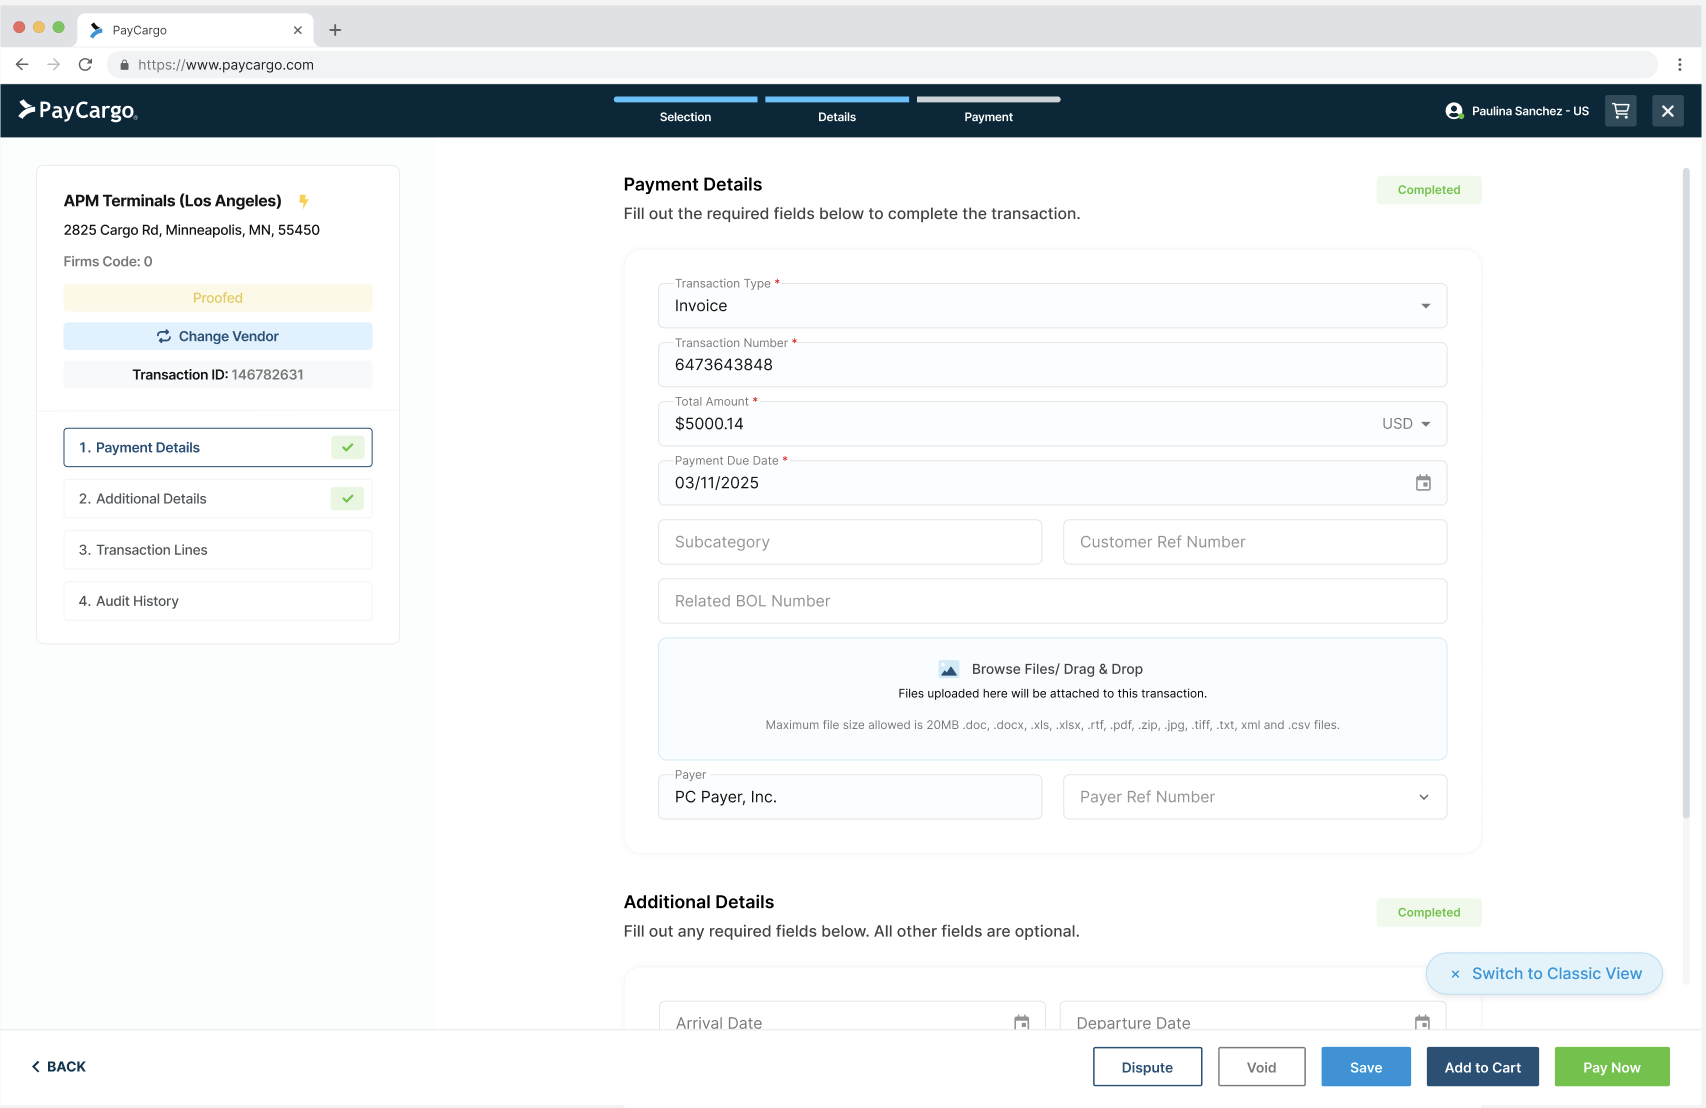Expand the Payer Ref Number dropdown
Viewport: 1706px width, 1108px height.
point(1424,797)
